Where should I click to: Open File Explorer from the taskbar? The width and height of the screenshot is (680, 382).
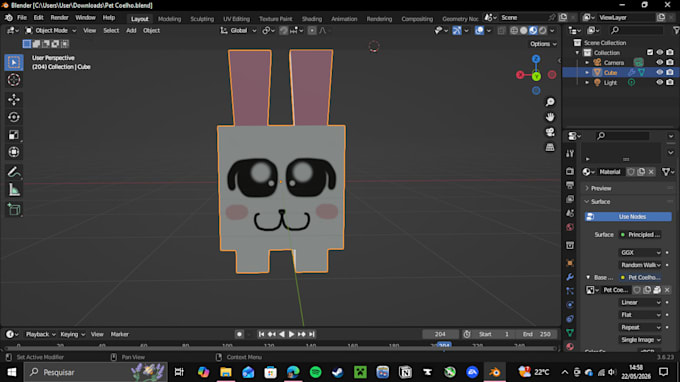(226, 372)
